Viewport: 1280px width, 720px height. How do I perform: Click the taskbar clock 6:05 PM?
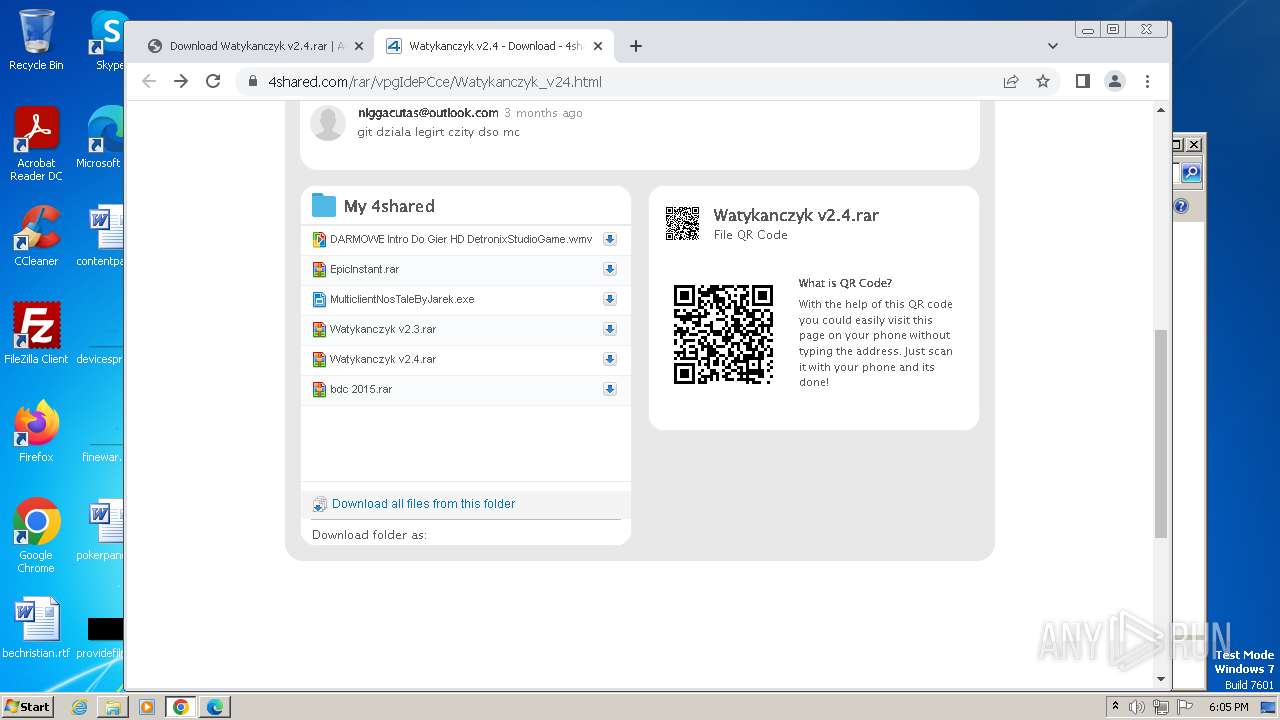tap(1228, 707)
